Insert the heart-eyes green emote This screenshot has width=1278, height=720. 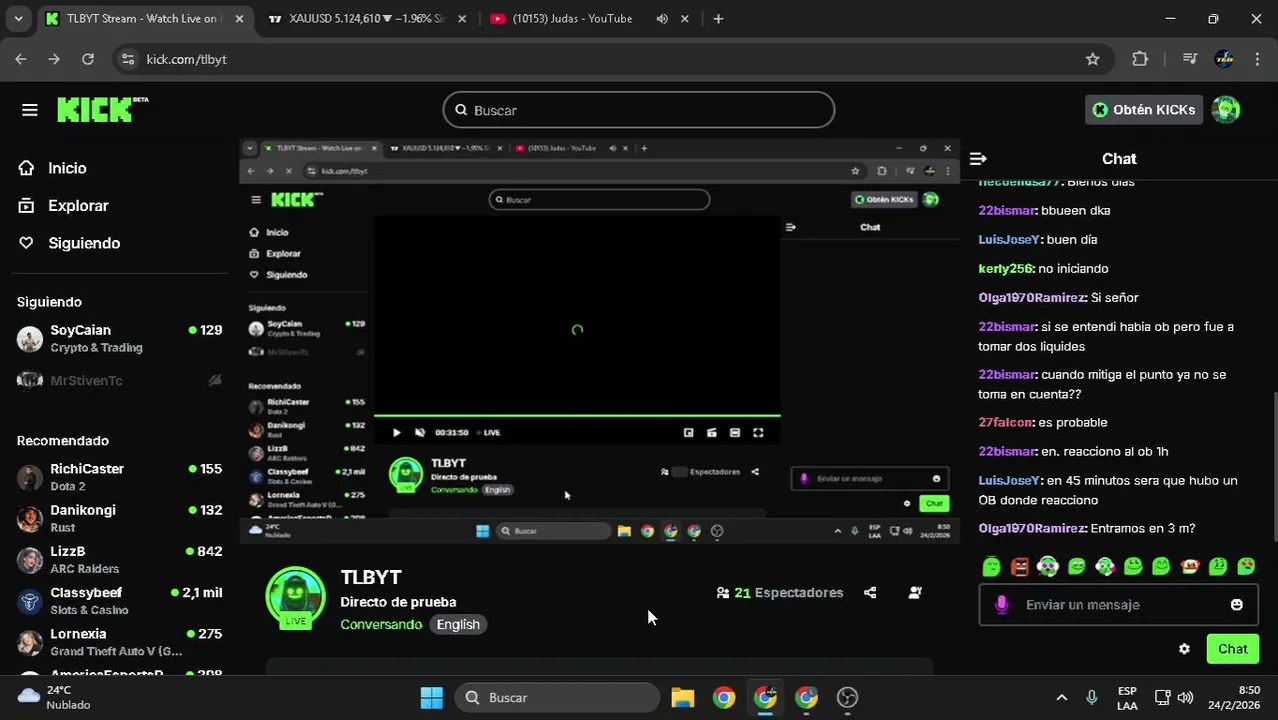[x=1246, y=567]
